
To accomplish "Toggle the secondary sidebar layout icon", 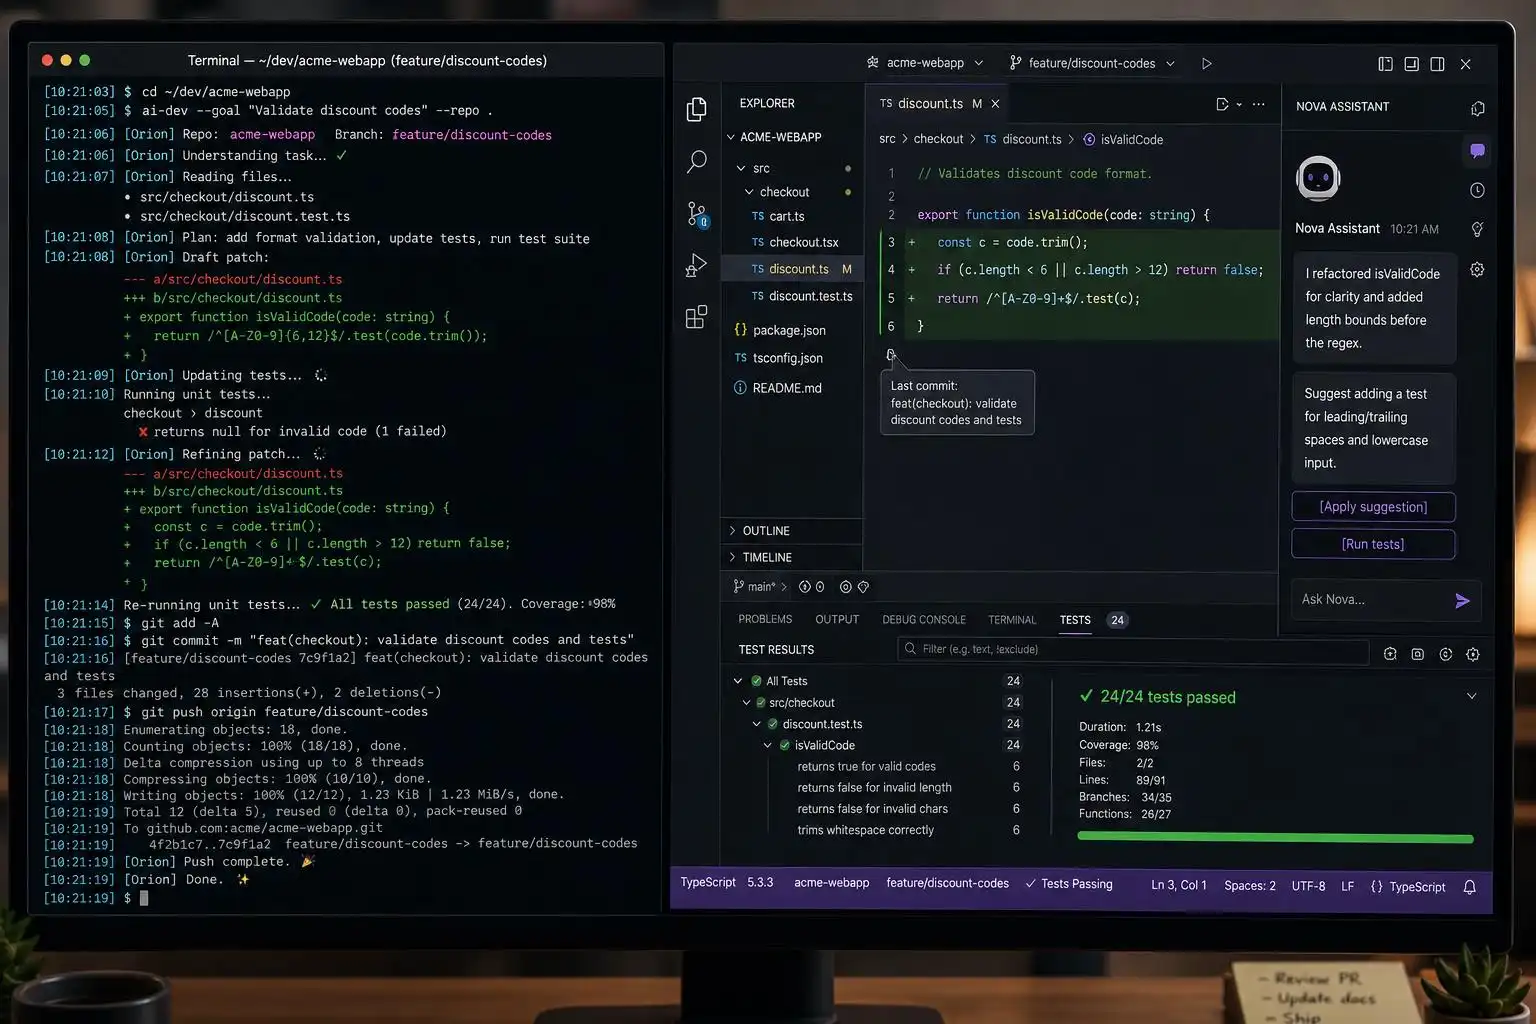I will tap(1437, 64).
